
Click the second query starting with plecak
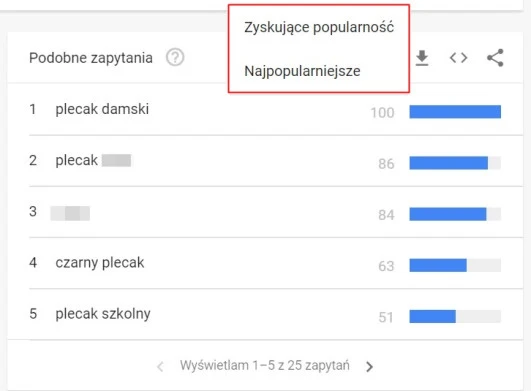click(93, 160)
